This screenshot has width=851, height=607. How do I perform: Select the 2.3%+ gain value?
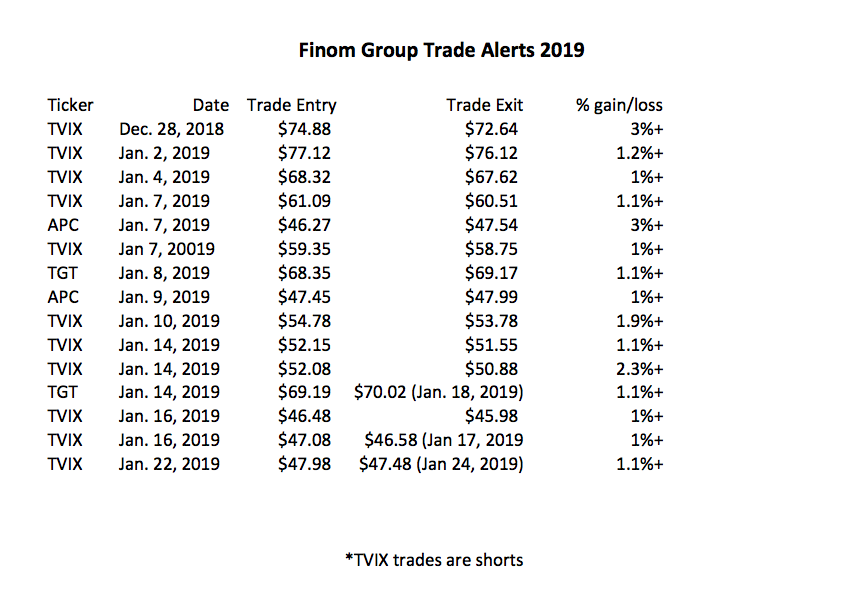pyautogui.click(x=641, y=369)
